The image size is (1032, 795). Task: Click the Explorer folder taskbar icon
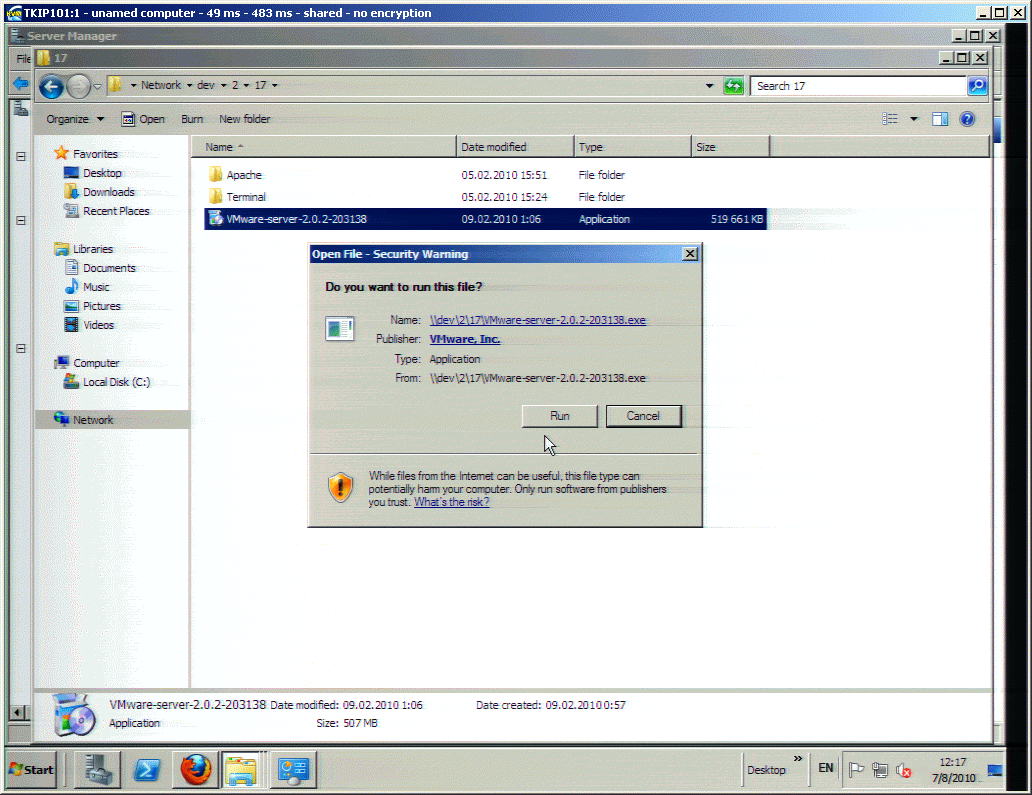[x=242, y=769]
